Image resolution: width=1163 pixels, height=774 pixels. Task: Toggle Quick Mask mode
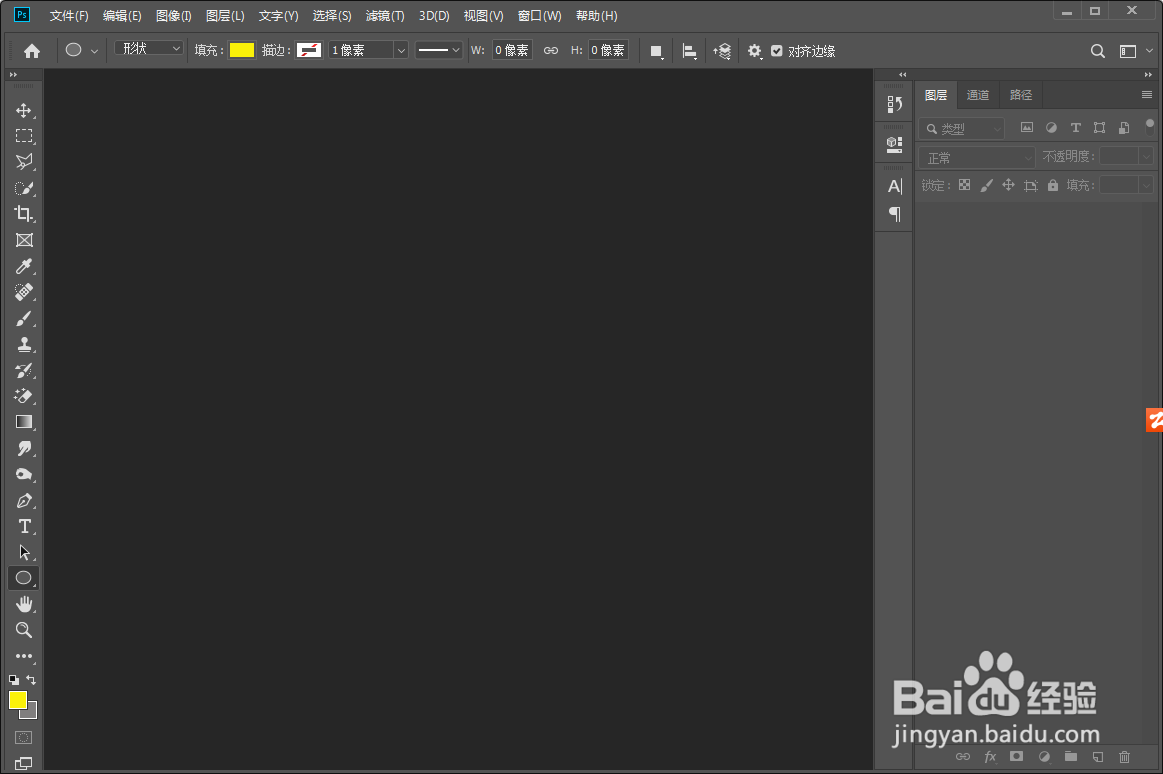(x=24, y=738)
